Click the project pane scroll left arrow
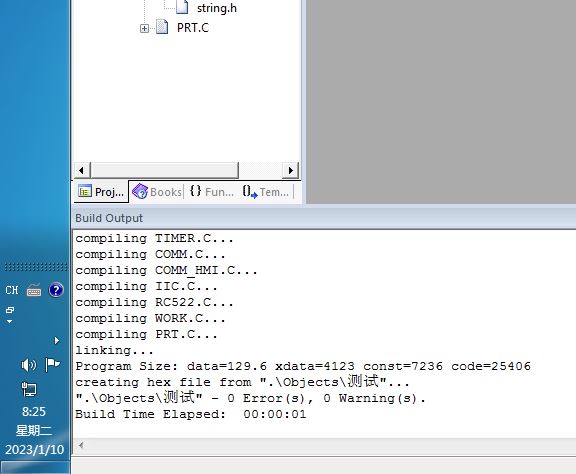 click(x=81, y=170)
